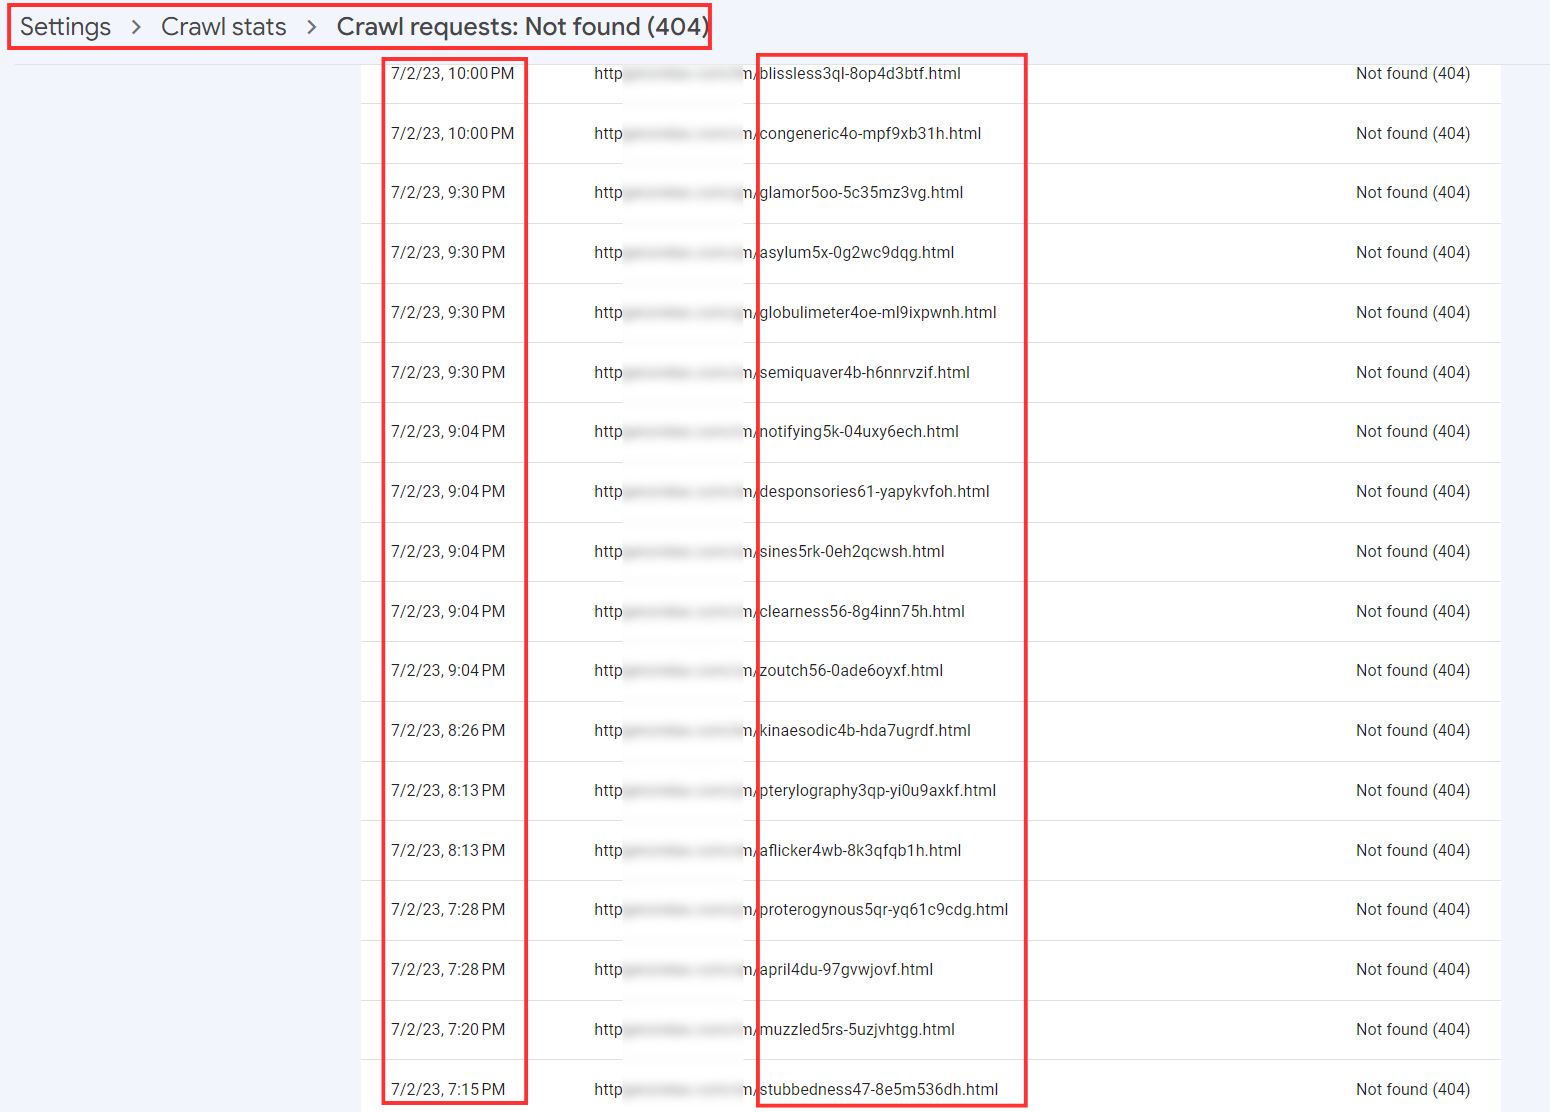
Task: Click the sines5rk-0eh2qcwsh.html URL row
Action: pyautogui.click(x=930, y=552)
